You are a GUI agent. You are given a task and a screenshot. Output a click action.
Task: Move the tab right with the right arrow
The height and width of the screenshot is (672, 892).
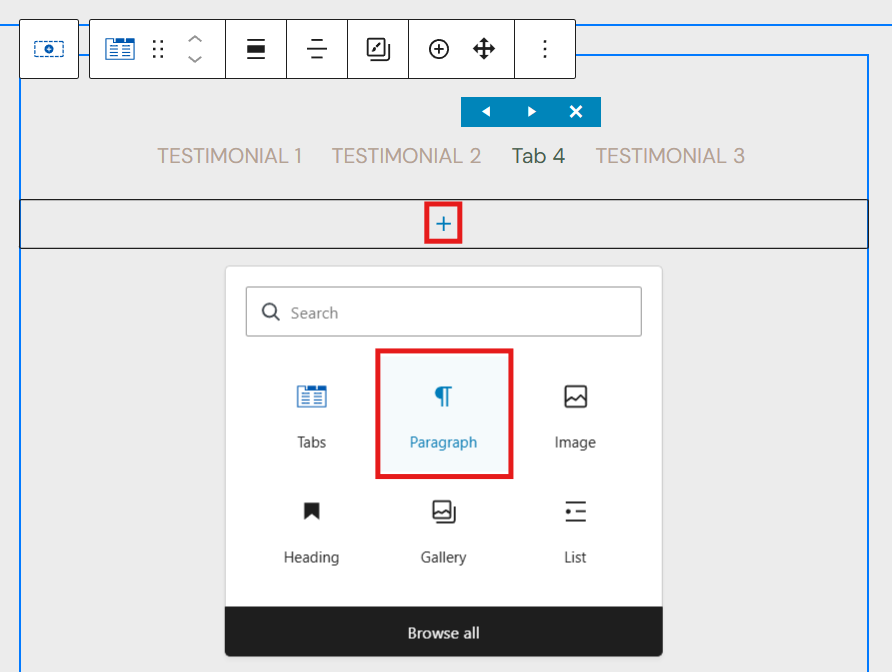click(x=531, y=112)
